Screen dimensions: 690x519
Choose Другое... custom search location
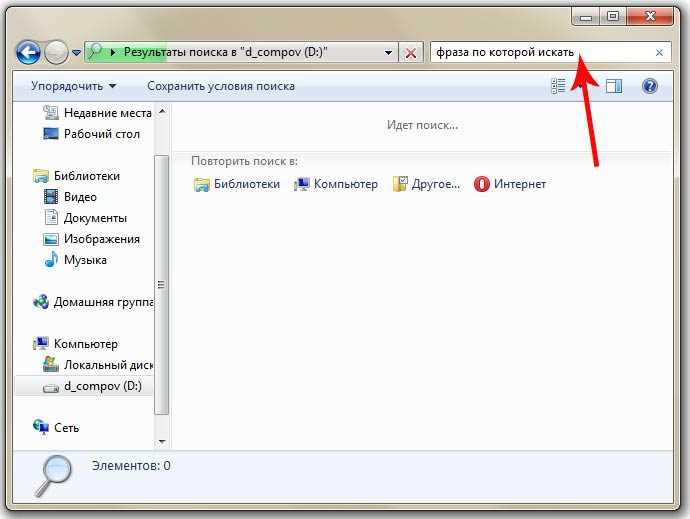(x=426, y=184)
